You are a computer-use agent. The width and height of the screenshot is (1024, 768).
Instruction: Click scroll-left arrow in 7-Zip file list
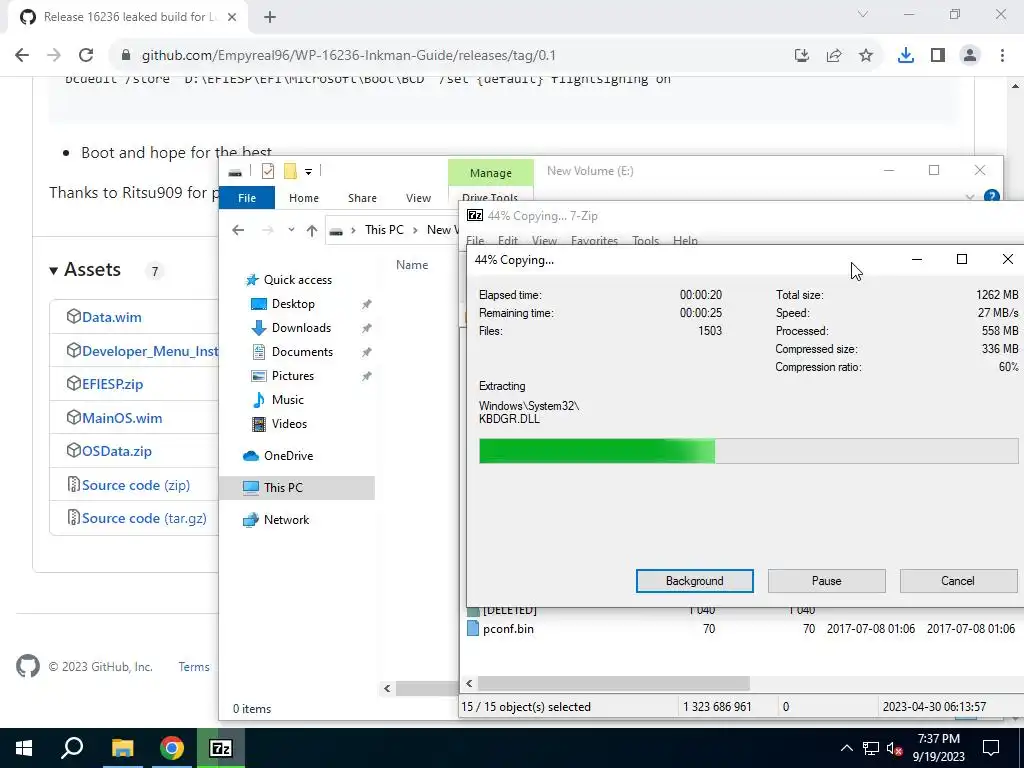click(x=469, y=684)
